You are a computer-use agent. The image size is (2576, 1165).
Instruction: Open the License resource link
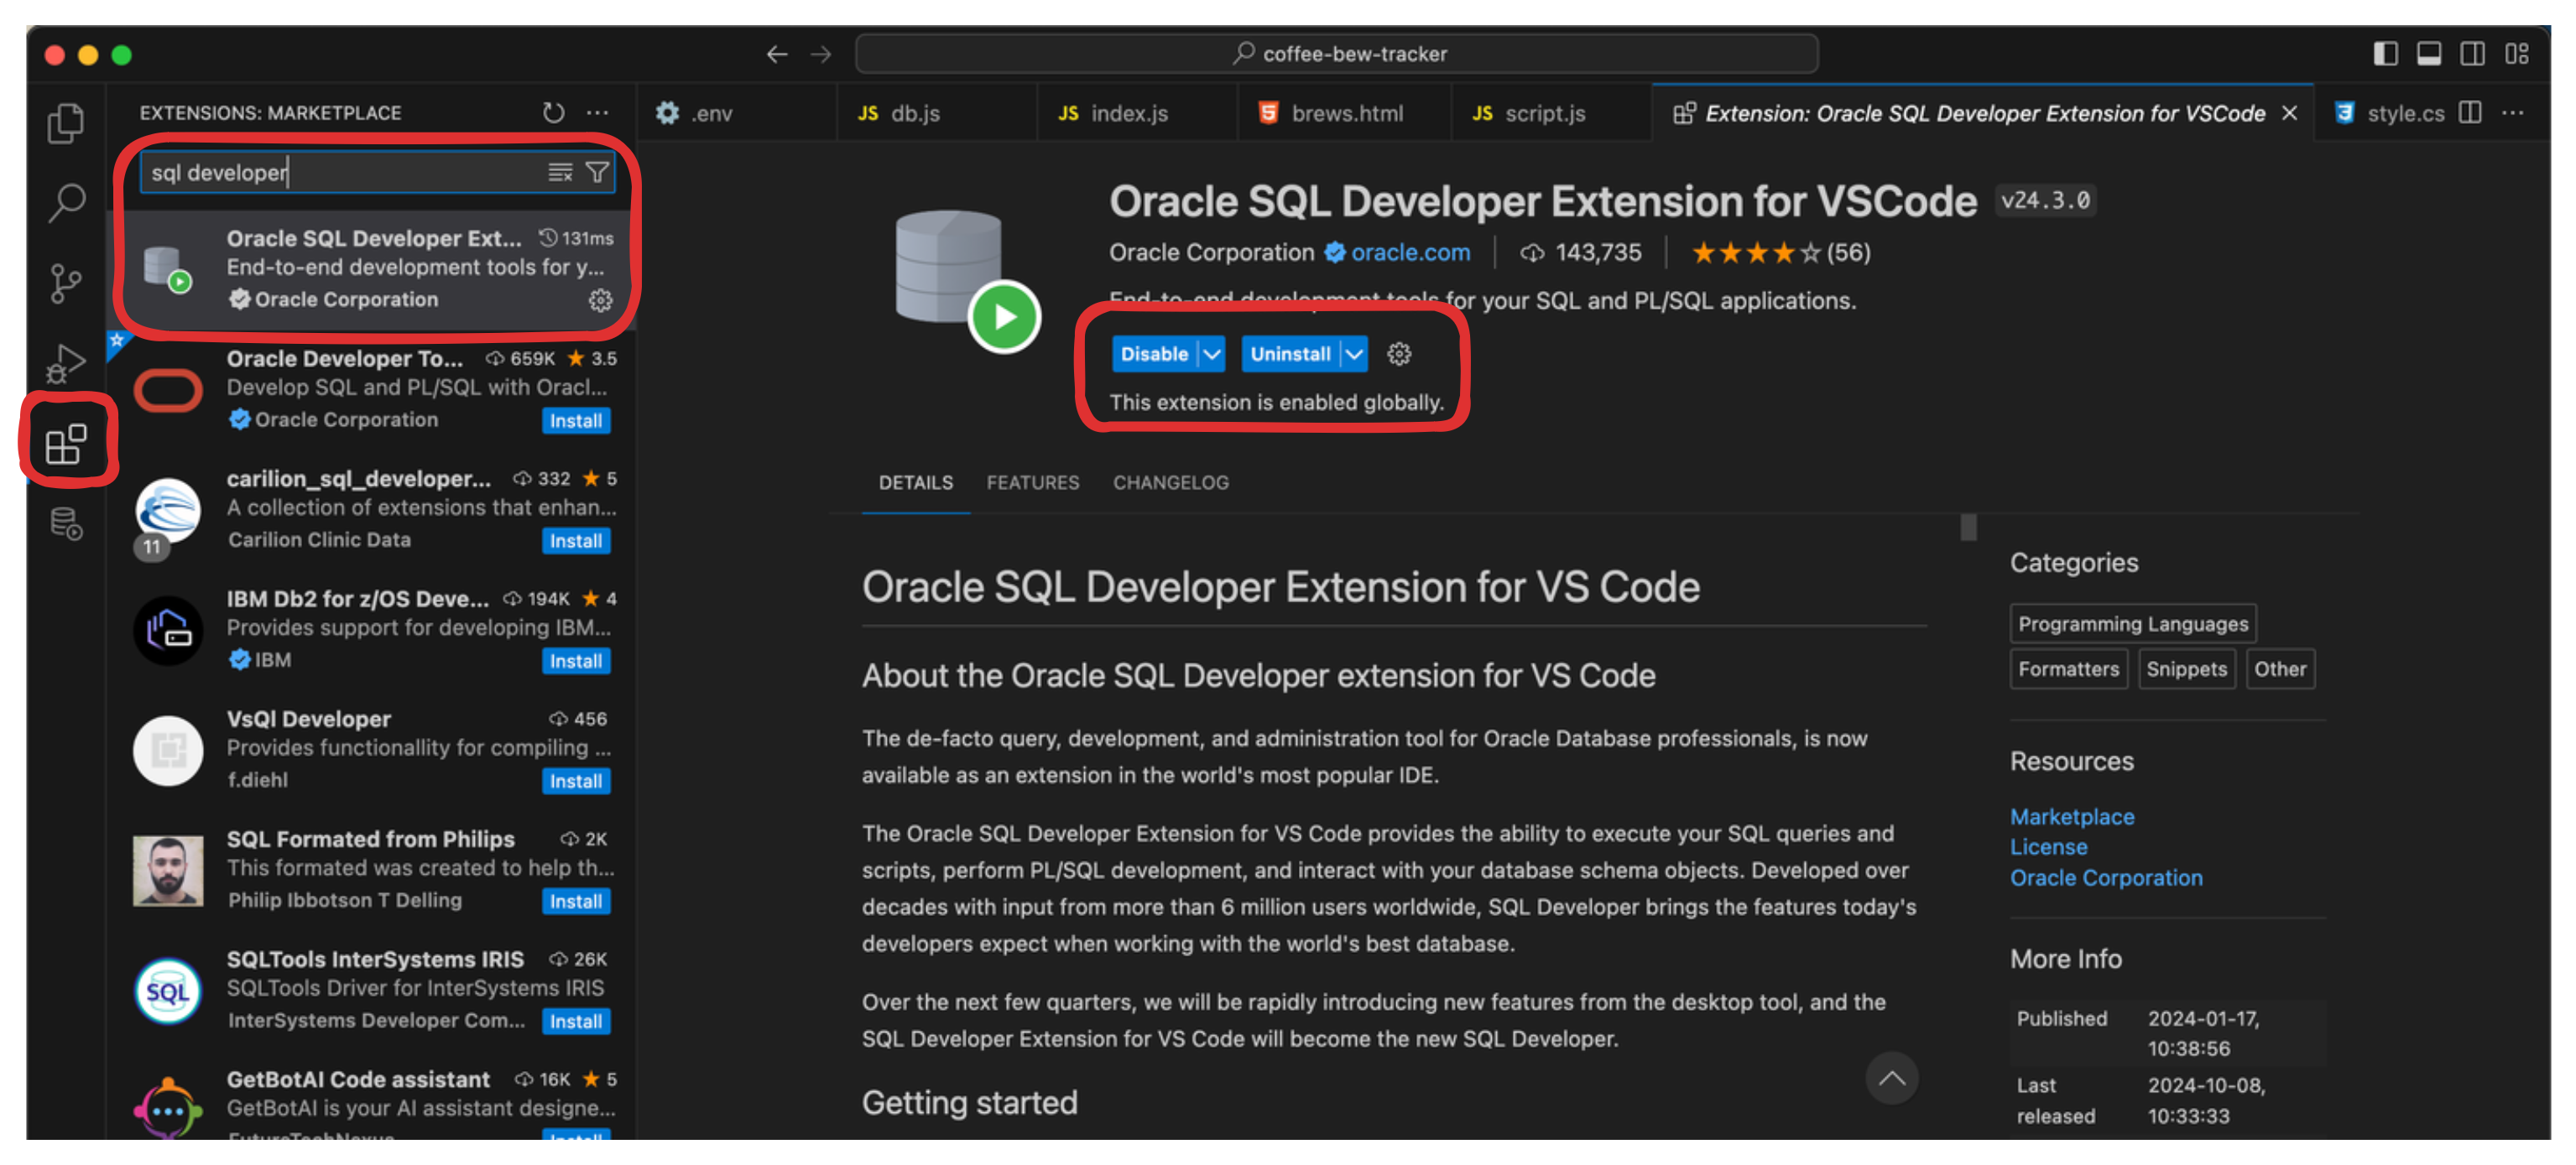tap(2049, 847)
